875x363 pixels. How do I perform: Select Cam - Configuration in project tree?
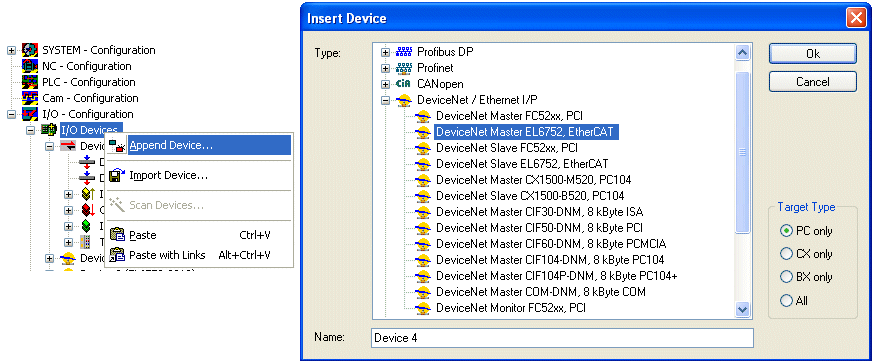[90, 98]
